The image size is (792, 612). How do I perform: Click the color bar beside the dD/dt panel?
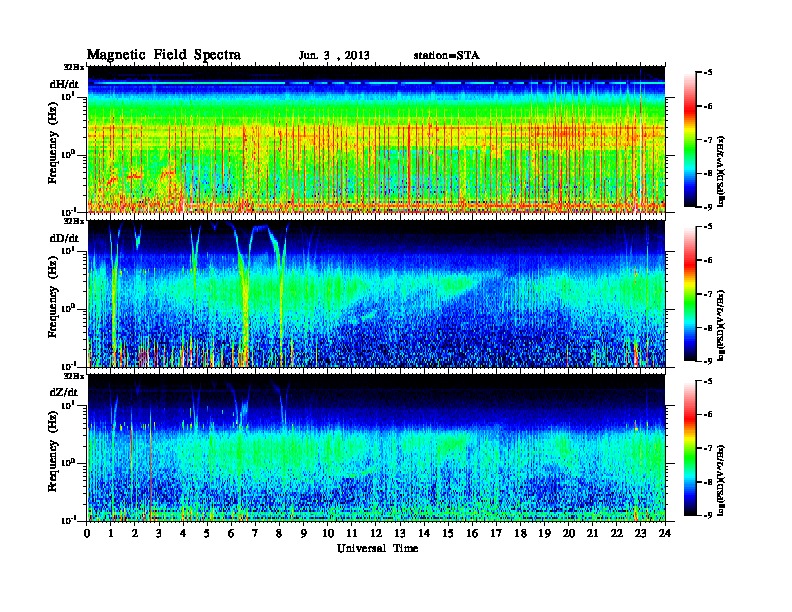[690, 294]
